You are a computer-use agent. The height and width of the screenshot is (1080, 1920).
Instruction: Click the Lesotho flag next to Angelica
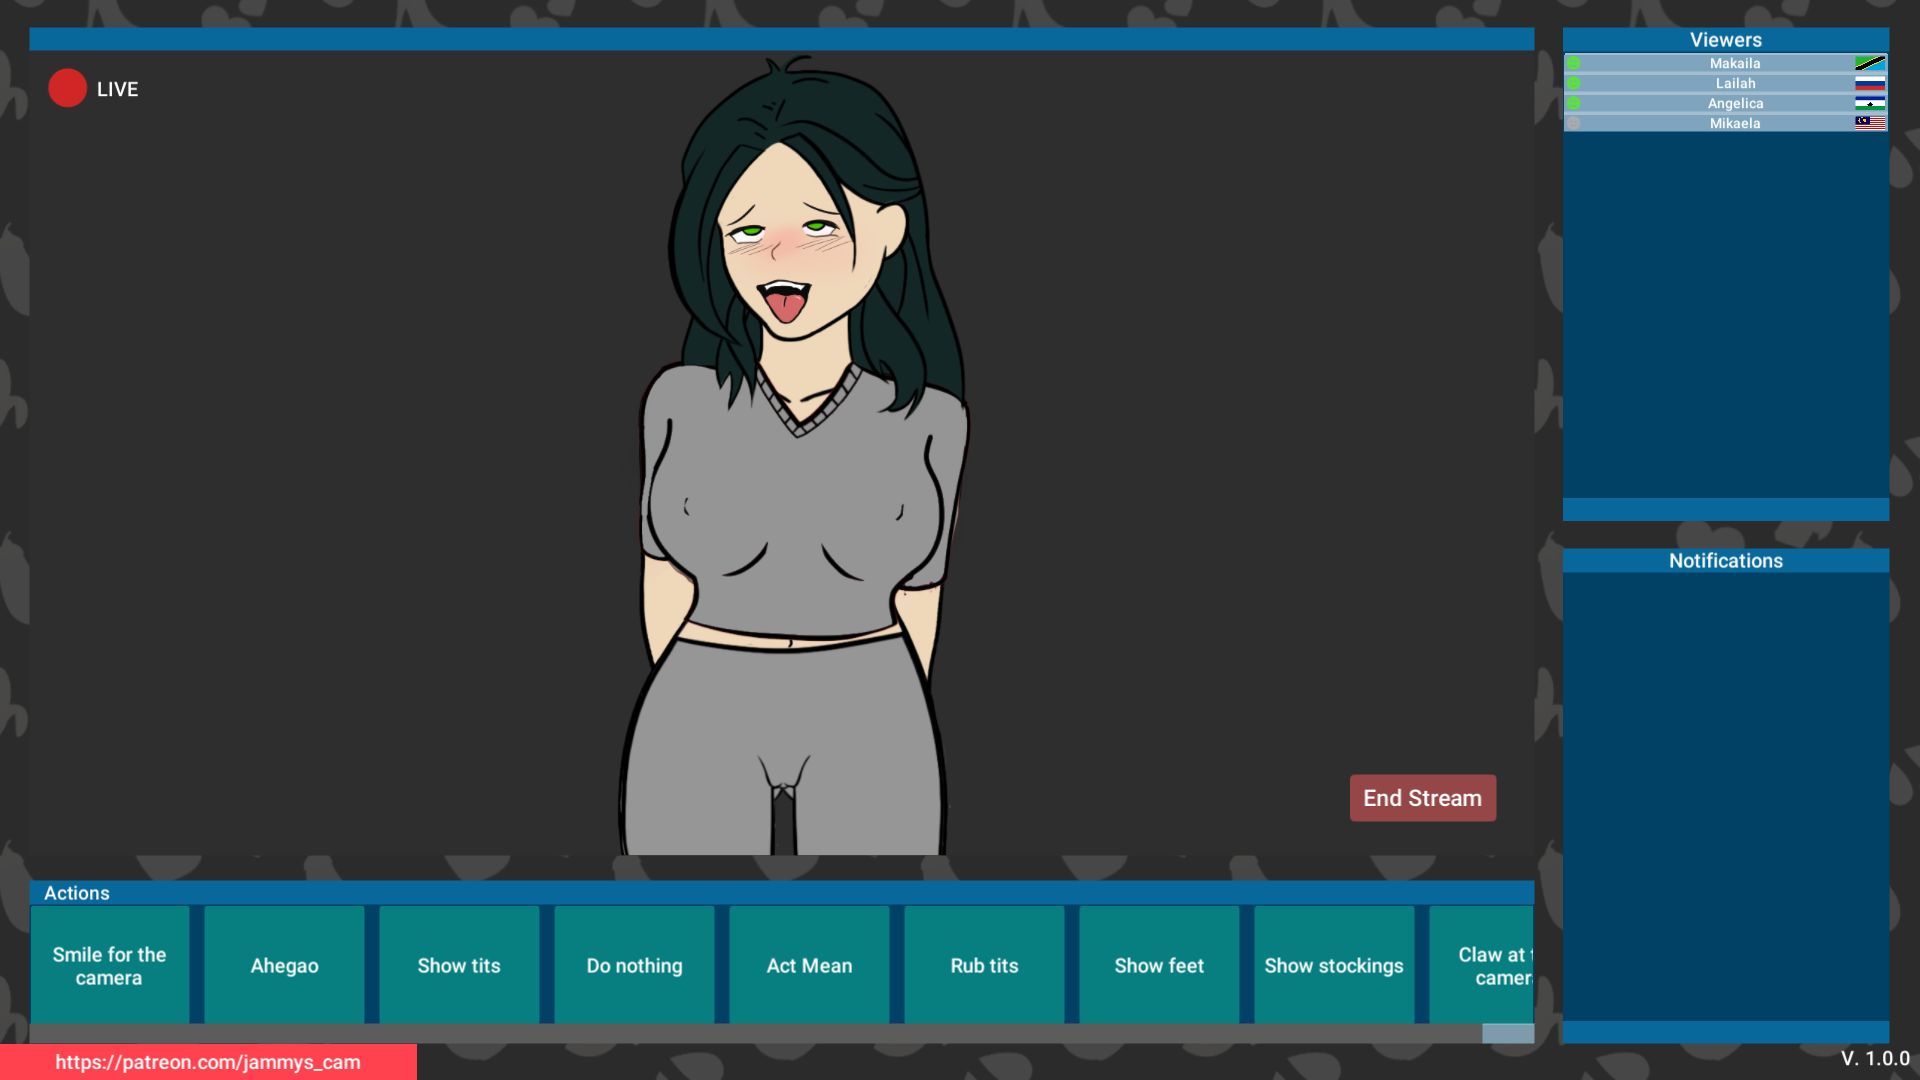1868,103
